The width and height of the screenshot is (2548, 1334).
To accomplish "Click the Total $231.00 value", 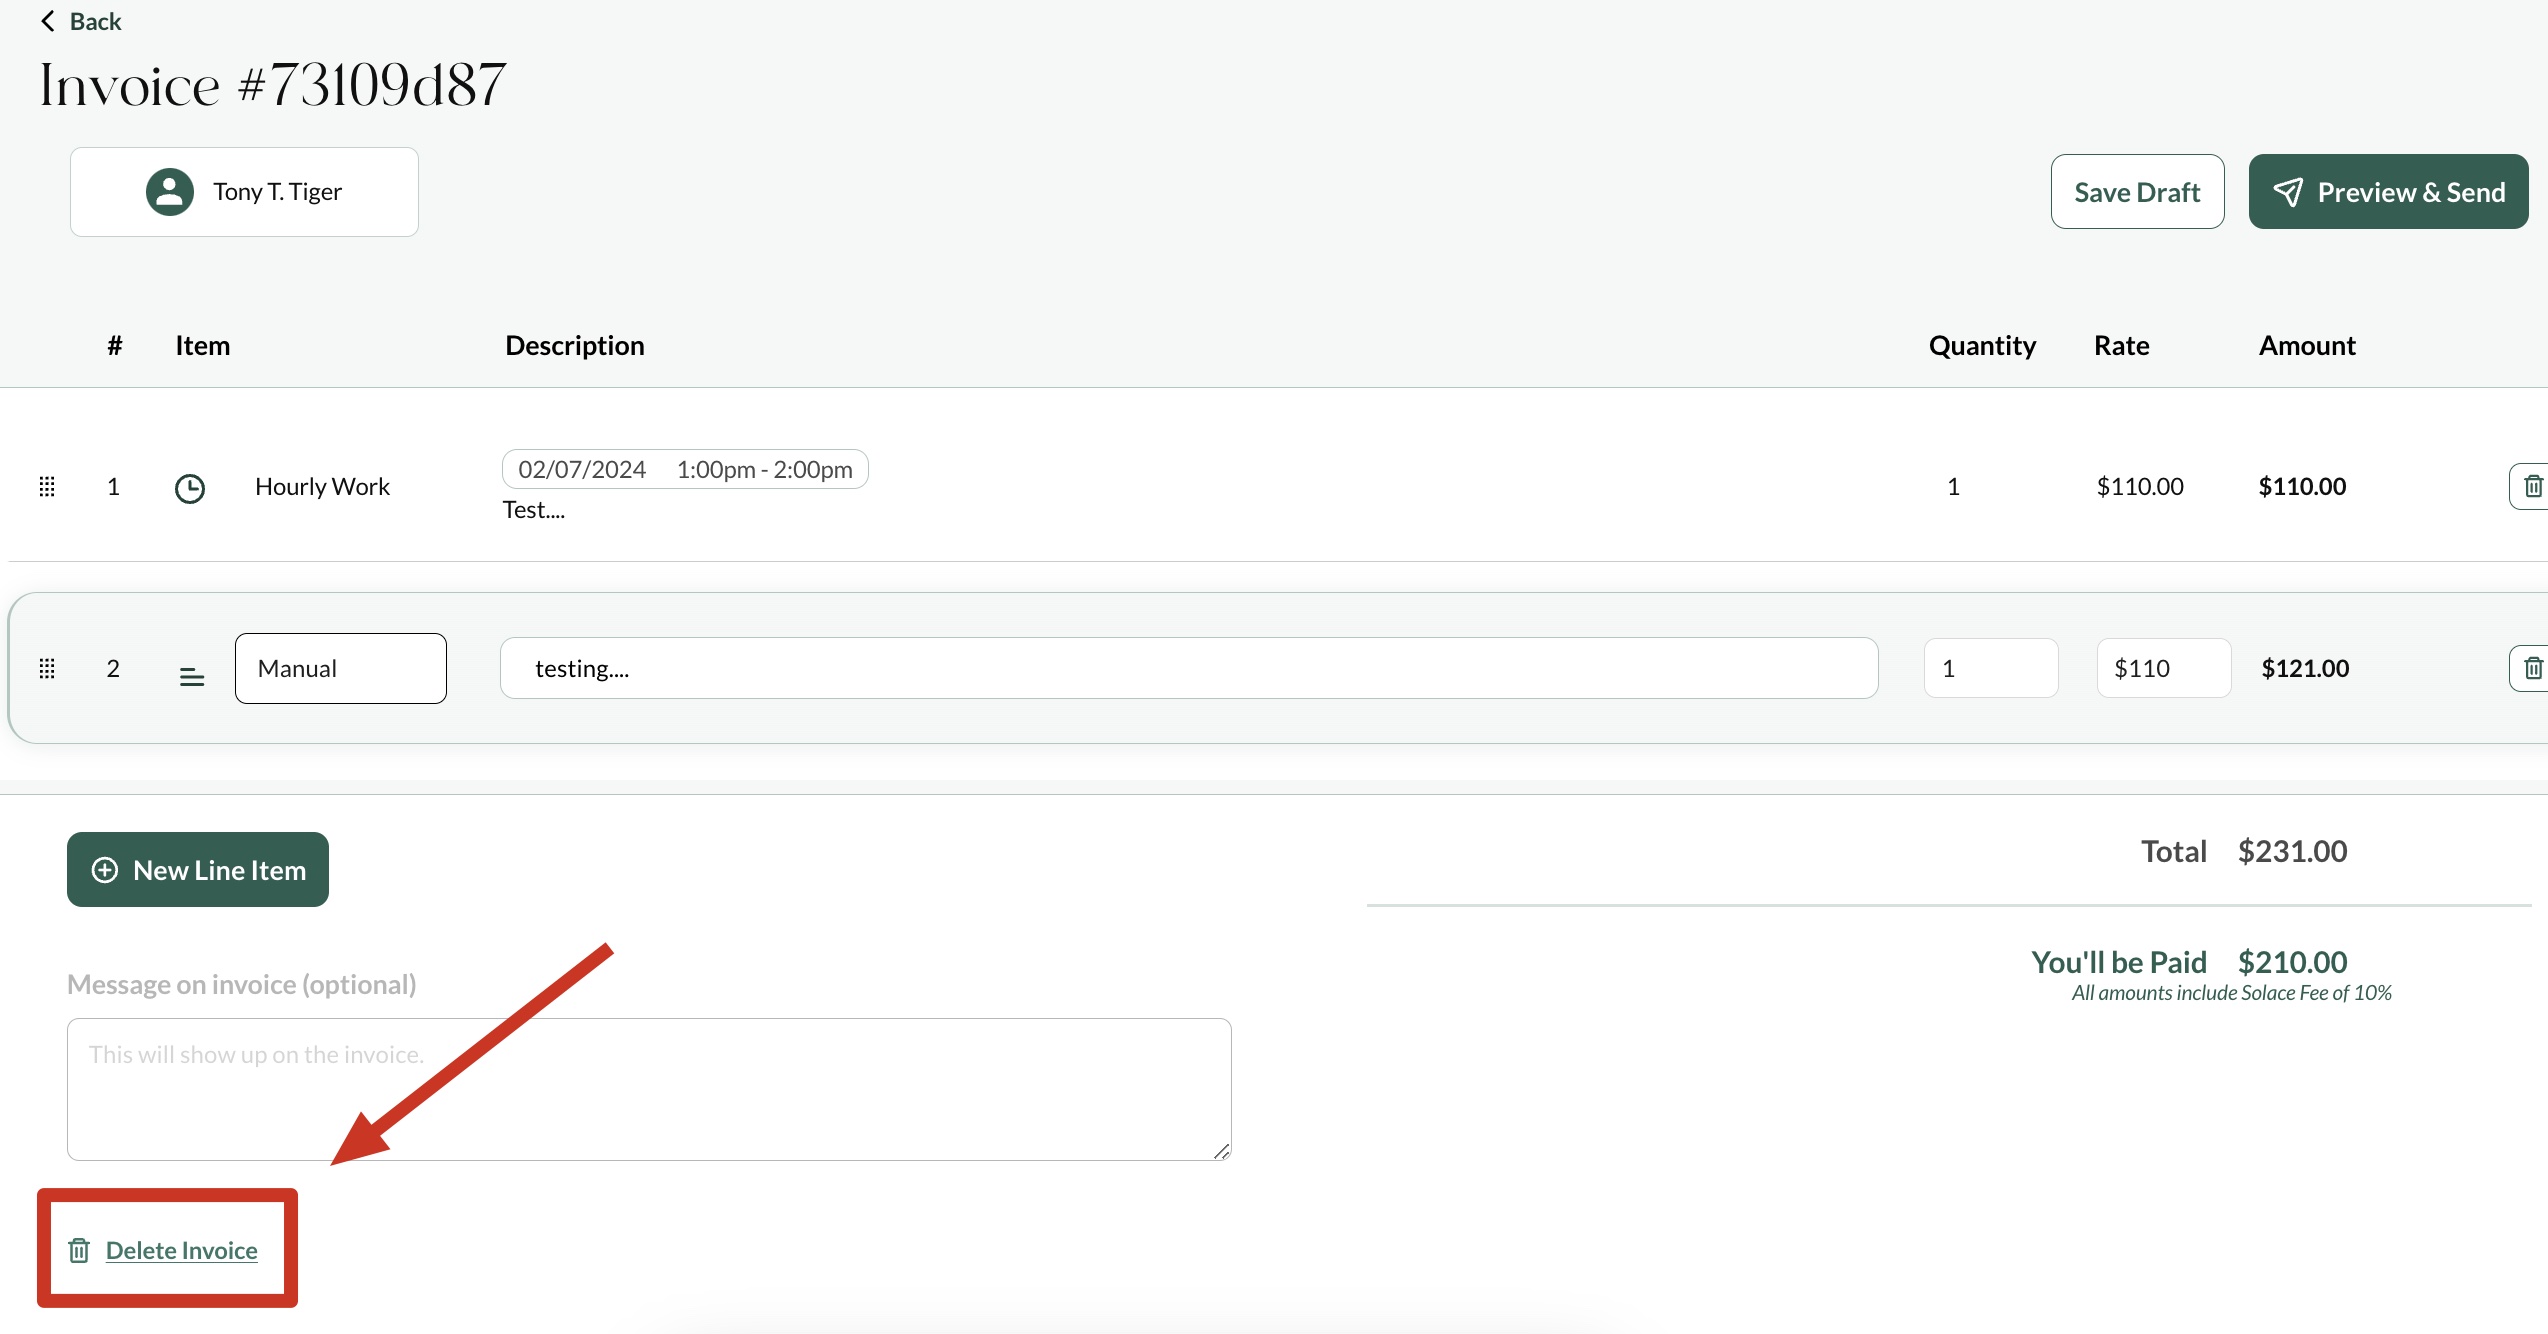I will point(2292,851).
